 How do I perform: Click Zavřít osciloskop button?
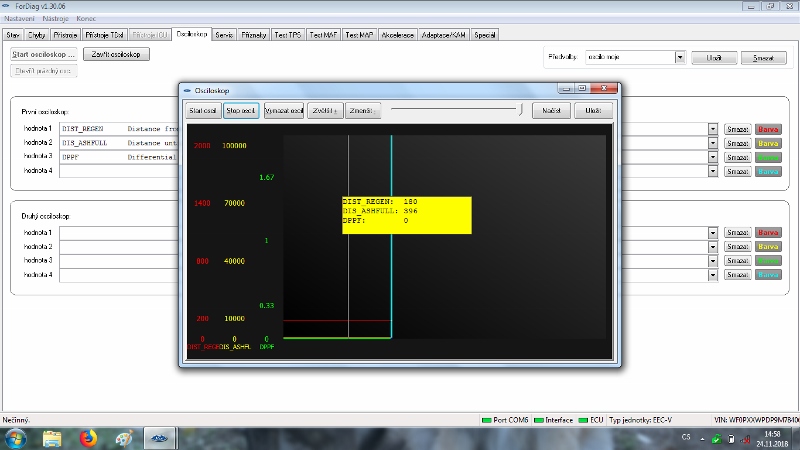pos(115,54)
